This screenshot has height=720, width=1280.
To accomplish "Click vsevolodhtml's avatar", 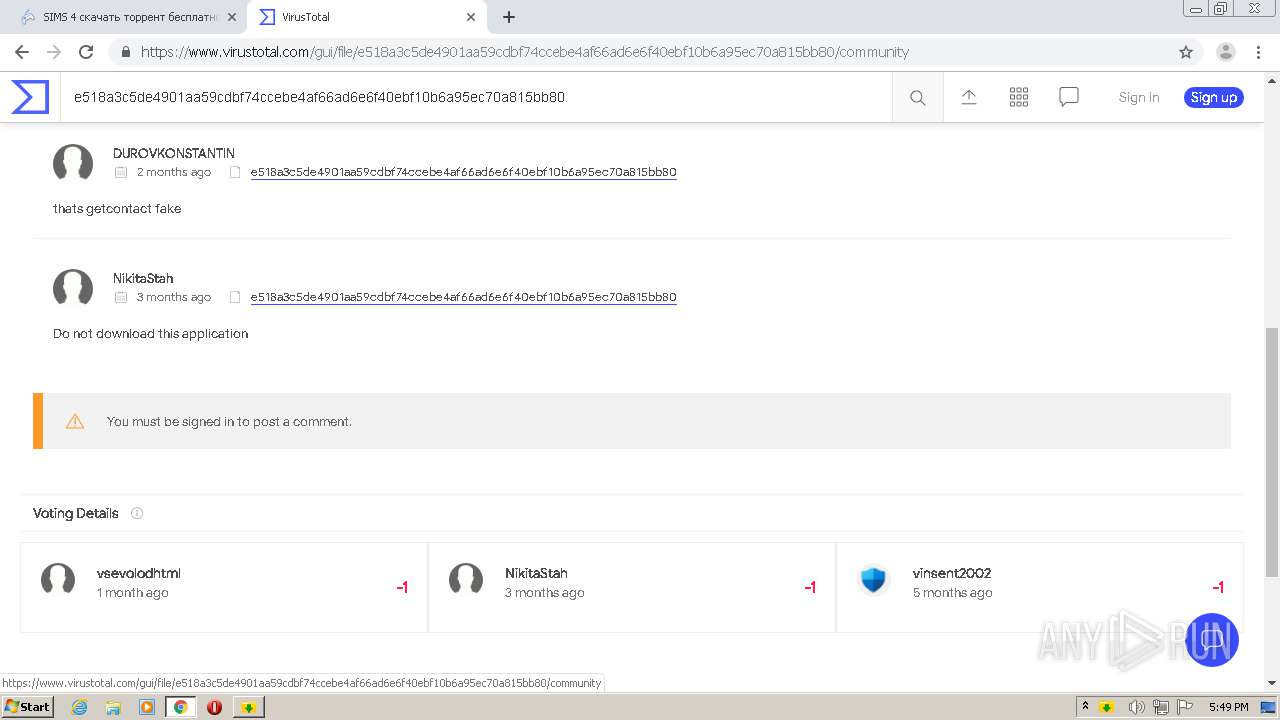I will point(58,580).
